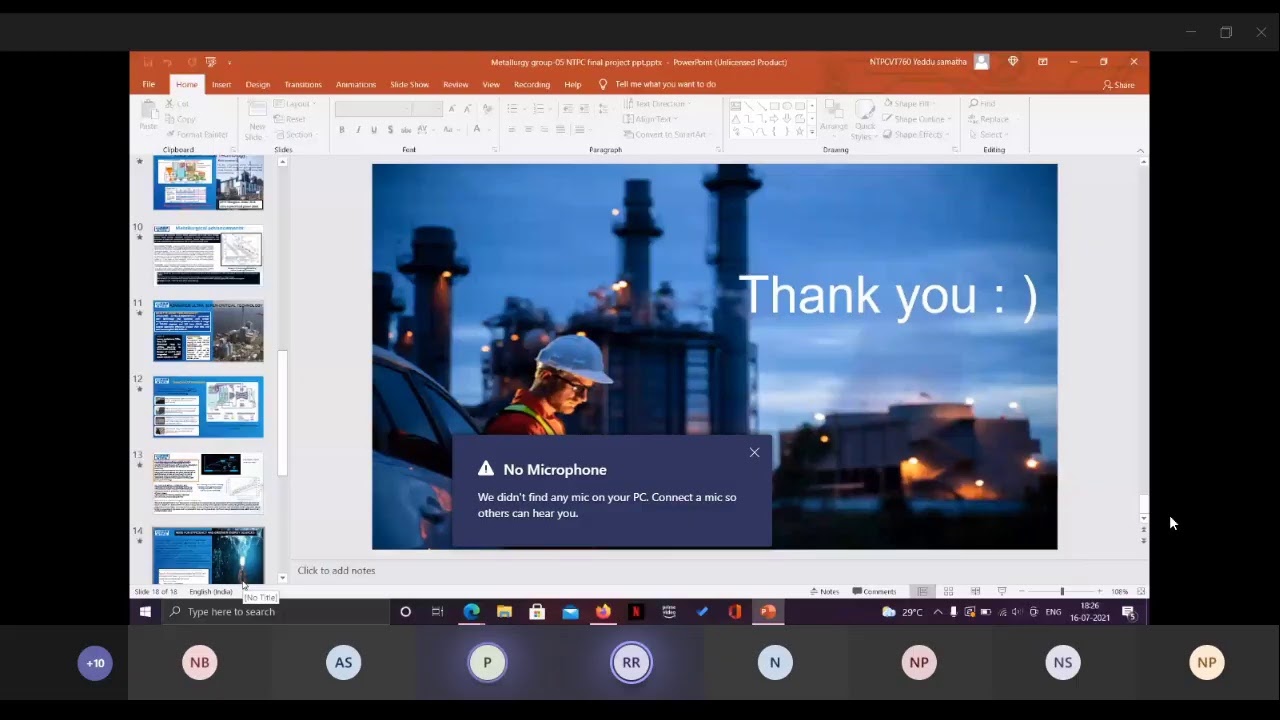Toggle the Notes pane in status bar
Image resolution: width=1280 pixels, height=720 pixels.
(x=825, y=591)
